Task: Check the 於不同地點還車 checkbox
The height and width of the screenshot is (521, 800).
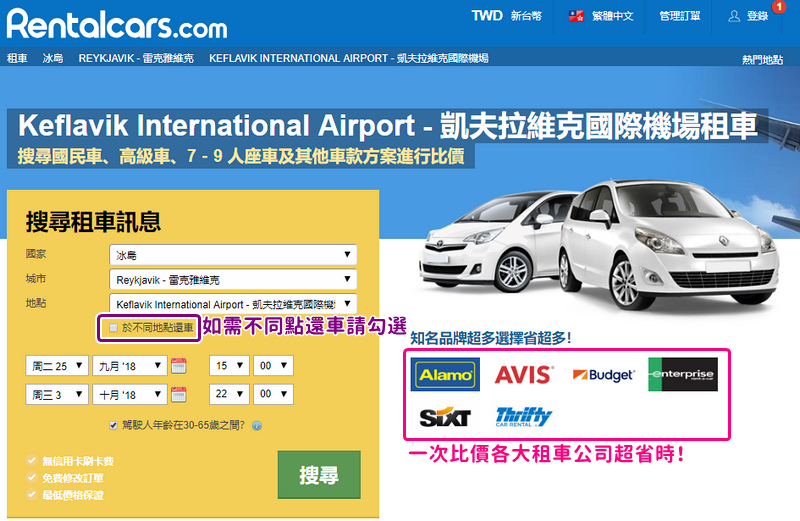Action: point(114,328)
